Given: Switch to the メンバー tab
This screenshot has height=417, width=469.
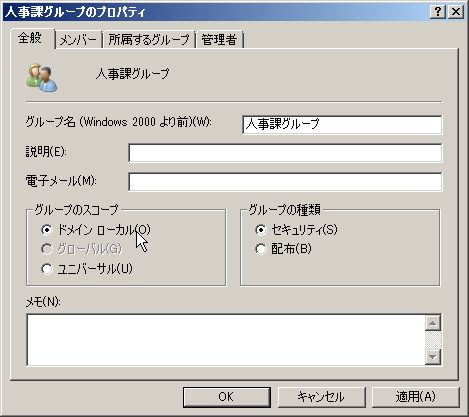Looking at the screenshot, I should [x=78, y=40].
